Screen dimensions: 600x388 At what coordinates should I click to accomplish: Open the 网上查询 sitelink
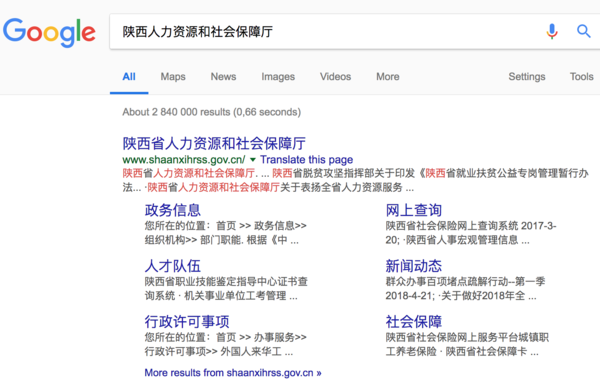[414, 210]
